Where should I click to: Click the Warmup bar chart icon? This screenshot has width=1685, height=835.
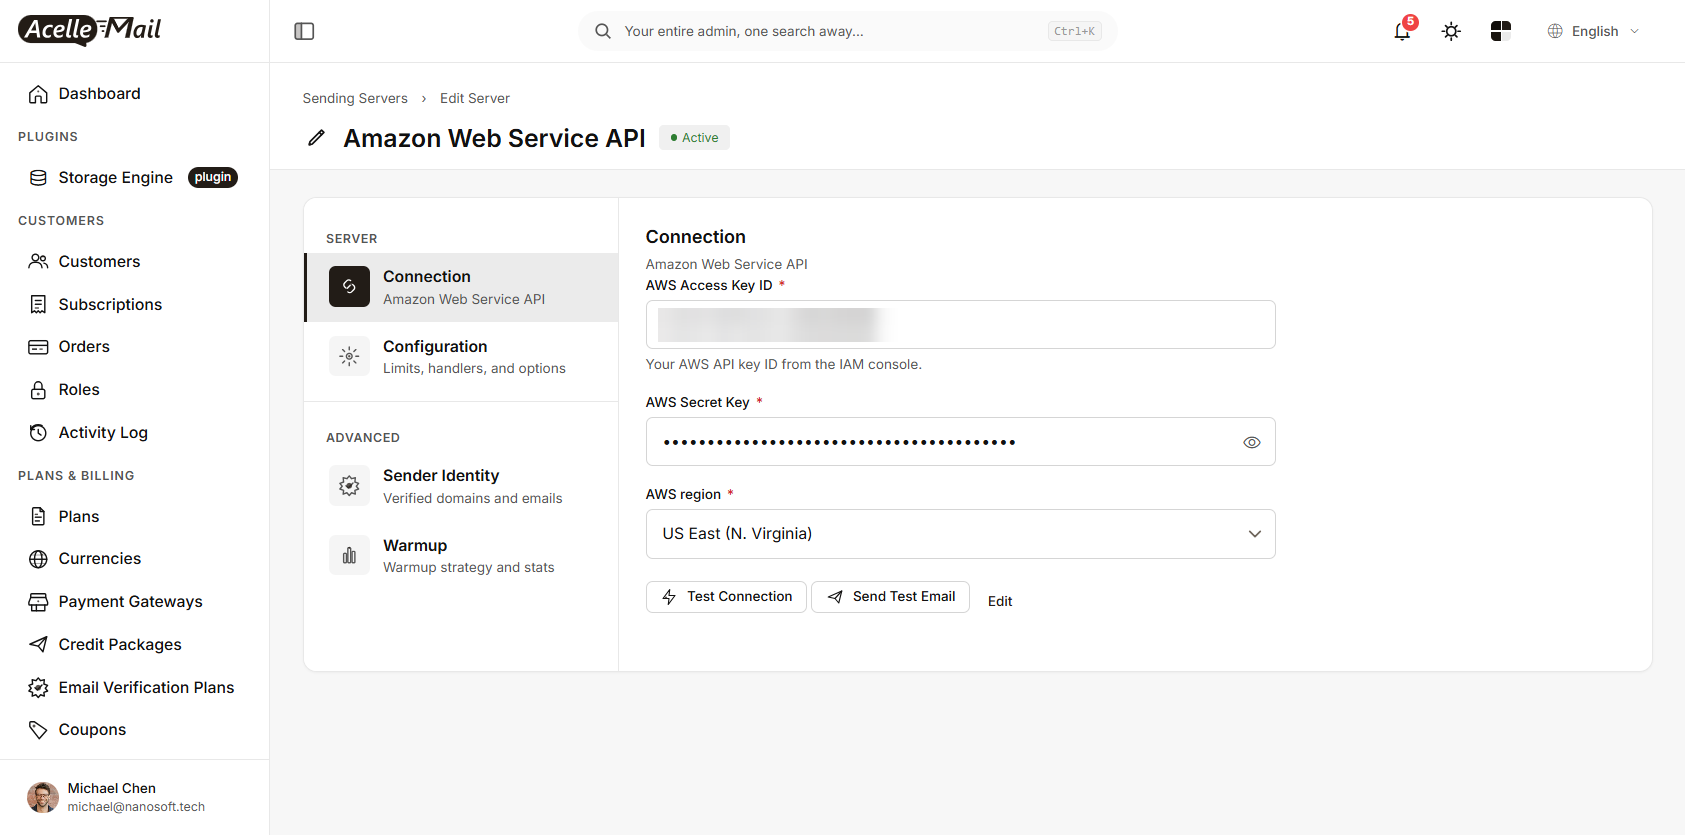(349, 555)
